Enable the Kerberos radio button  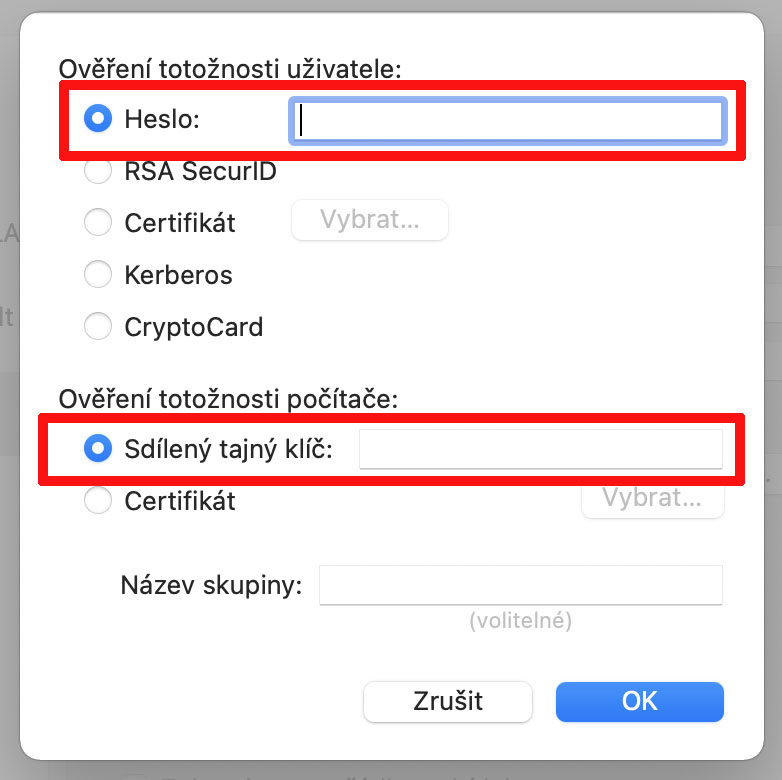[98, 274]
